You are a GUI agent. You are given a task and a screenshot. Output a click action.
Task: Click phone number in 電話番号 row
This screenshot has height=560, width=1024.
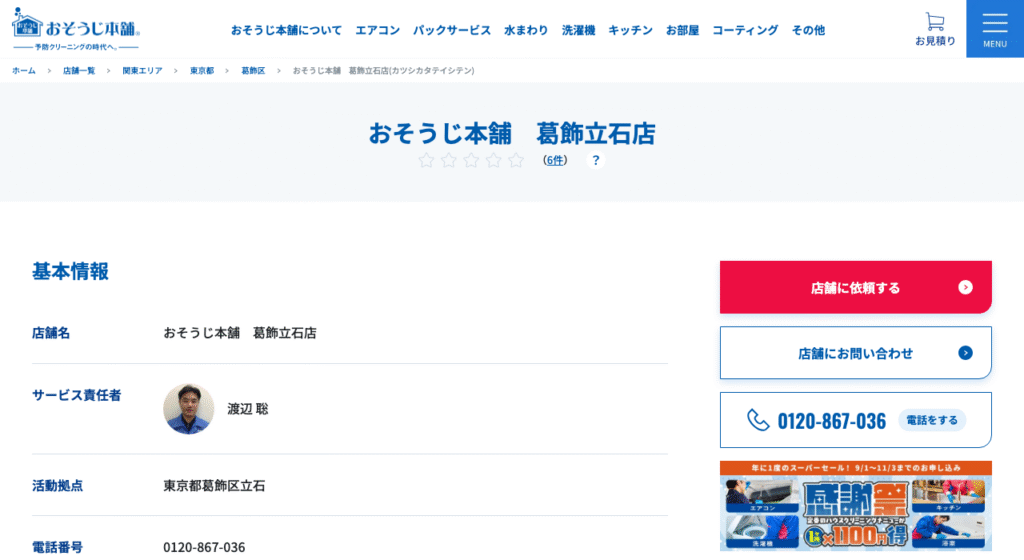coord(204,547)
